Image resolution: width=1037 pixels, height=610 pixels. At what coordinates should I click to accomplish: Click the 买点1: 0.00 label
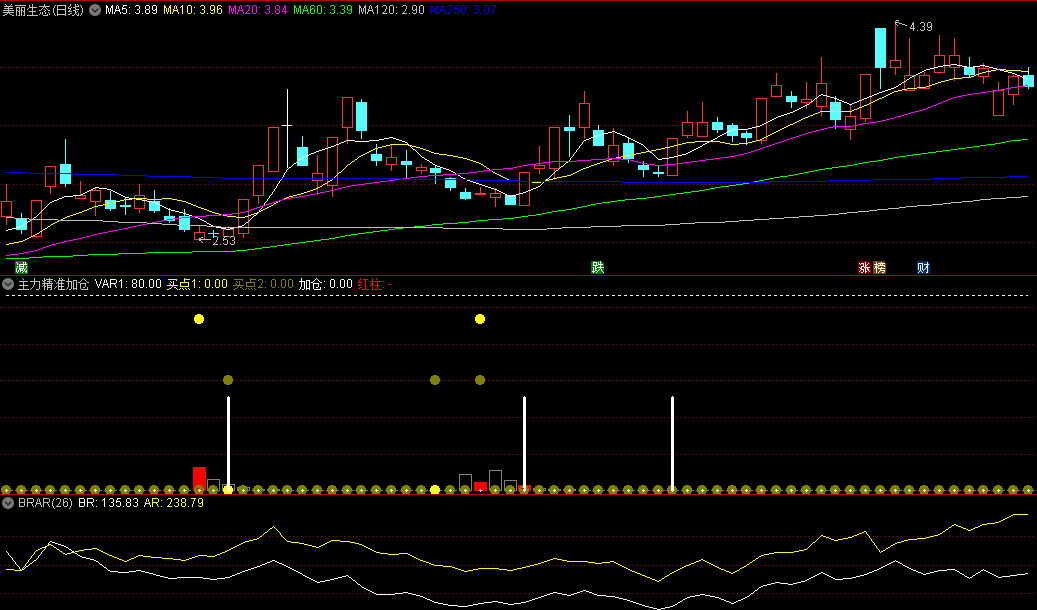click(x=196, y=284)
